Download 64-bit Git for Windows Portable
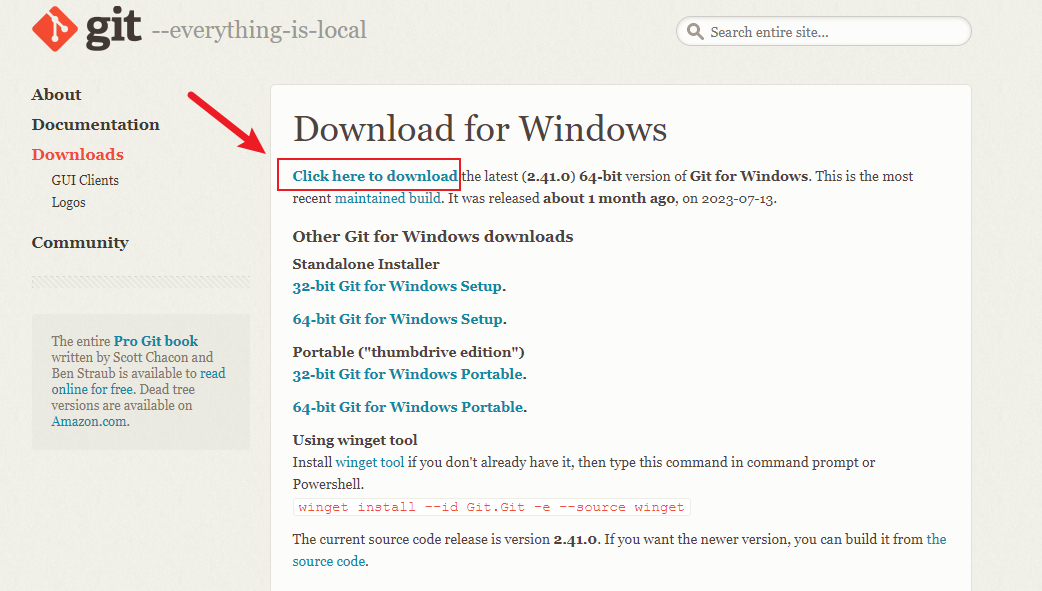 408,407
